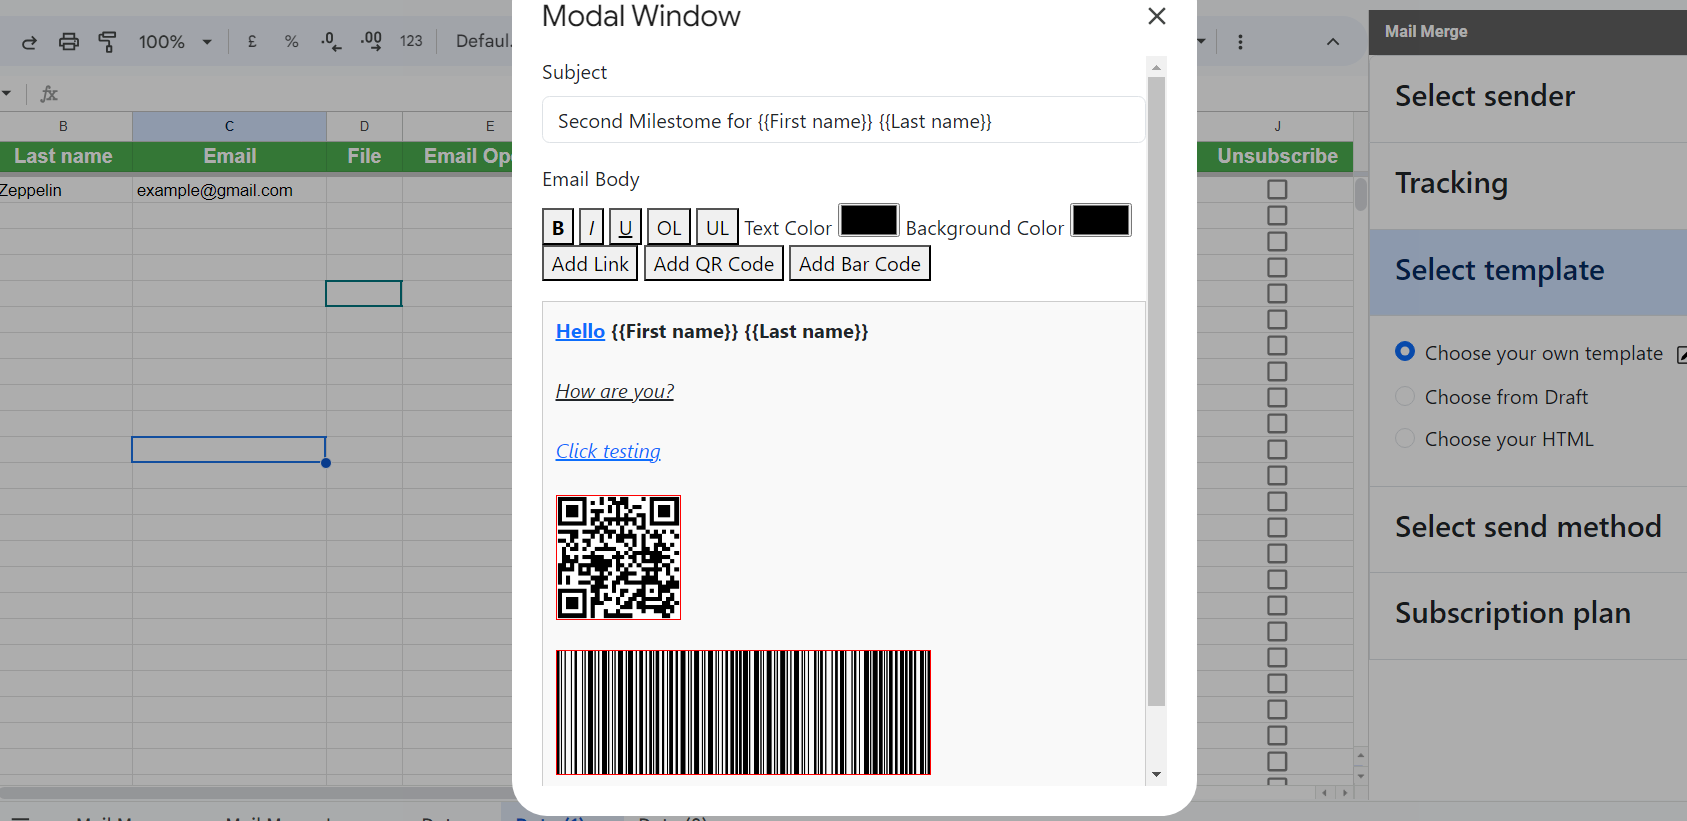Viewport: 1687px width, 821px height.
Task: Click the print icon in the toolbar
Action: pos(68,42)
